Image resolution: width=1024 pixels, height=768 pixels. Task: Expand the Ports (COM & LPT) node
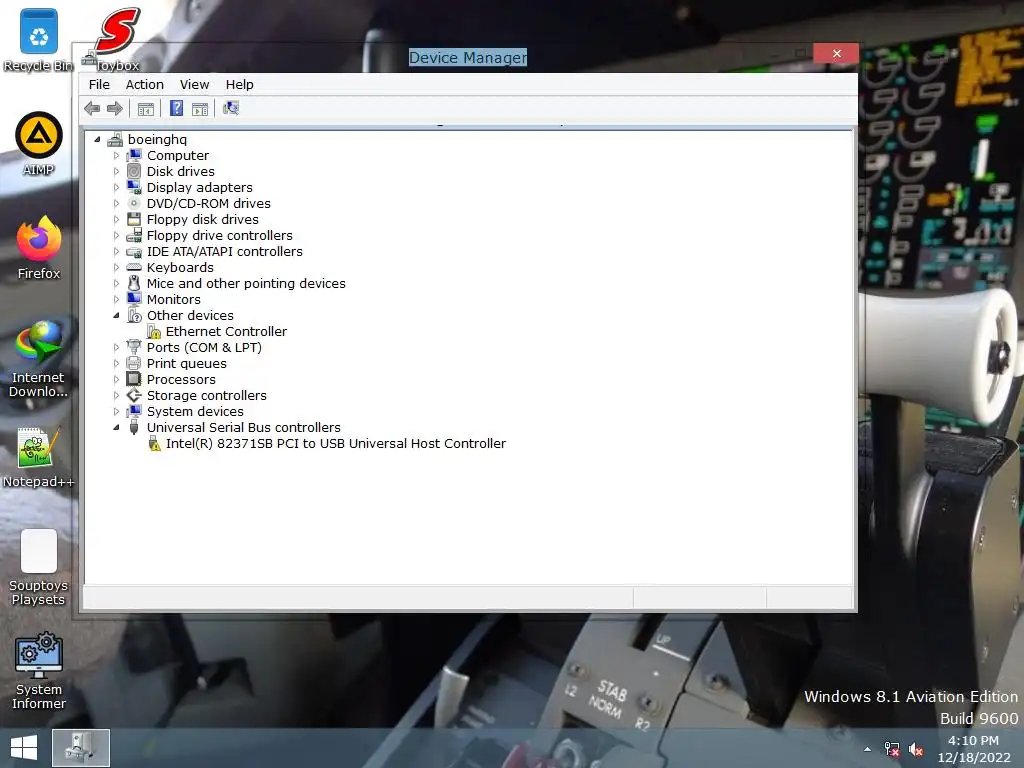[116, 347]
